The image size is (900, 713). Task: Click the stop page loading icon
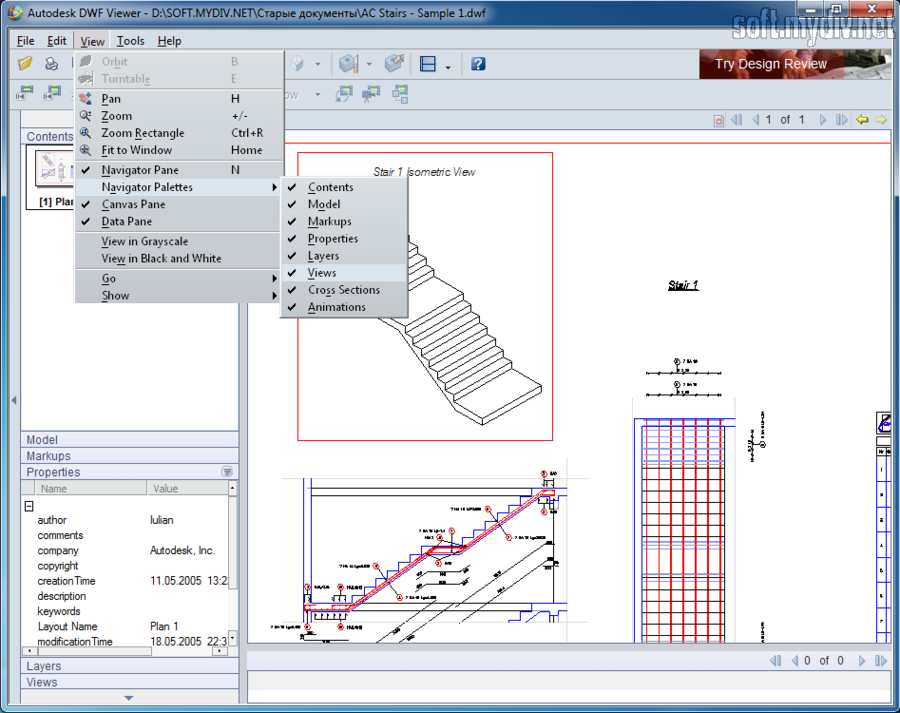point(719,121)
